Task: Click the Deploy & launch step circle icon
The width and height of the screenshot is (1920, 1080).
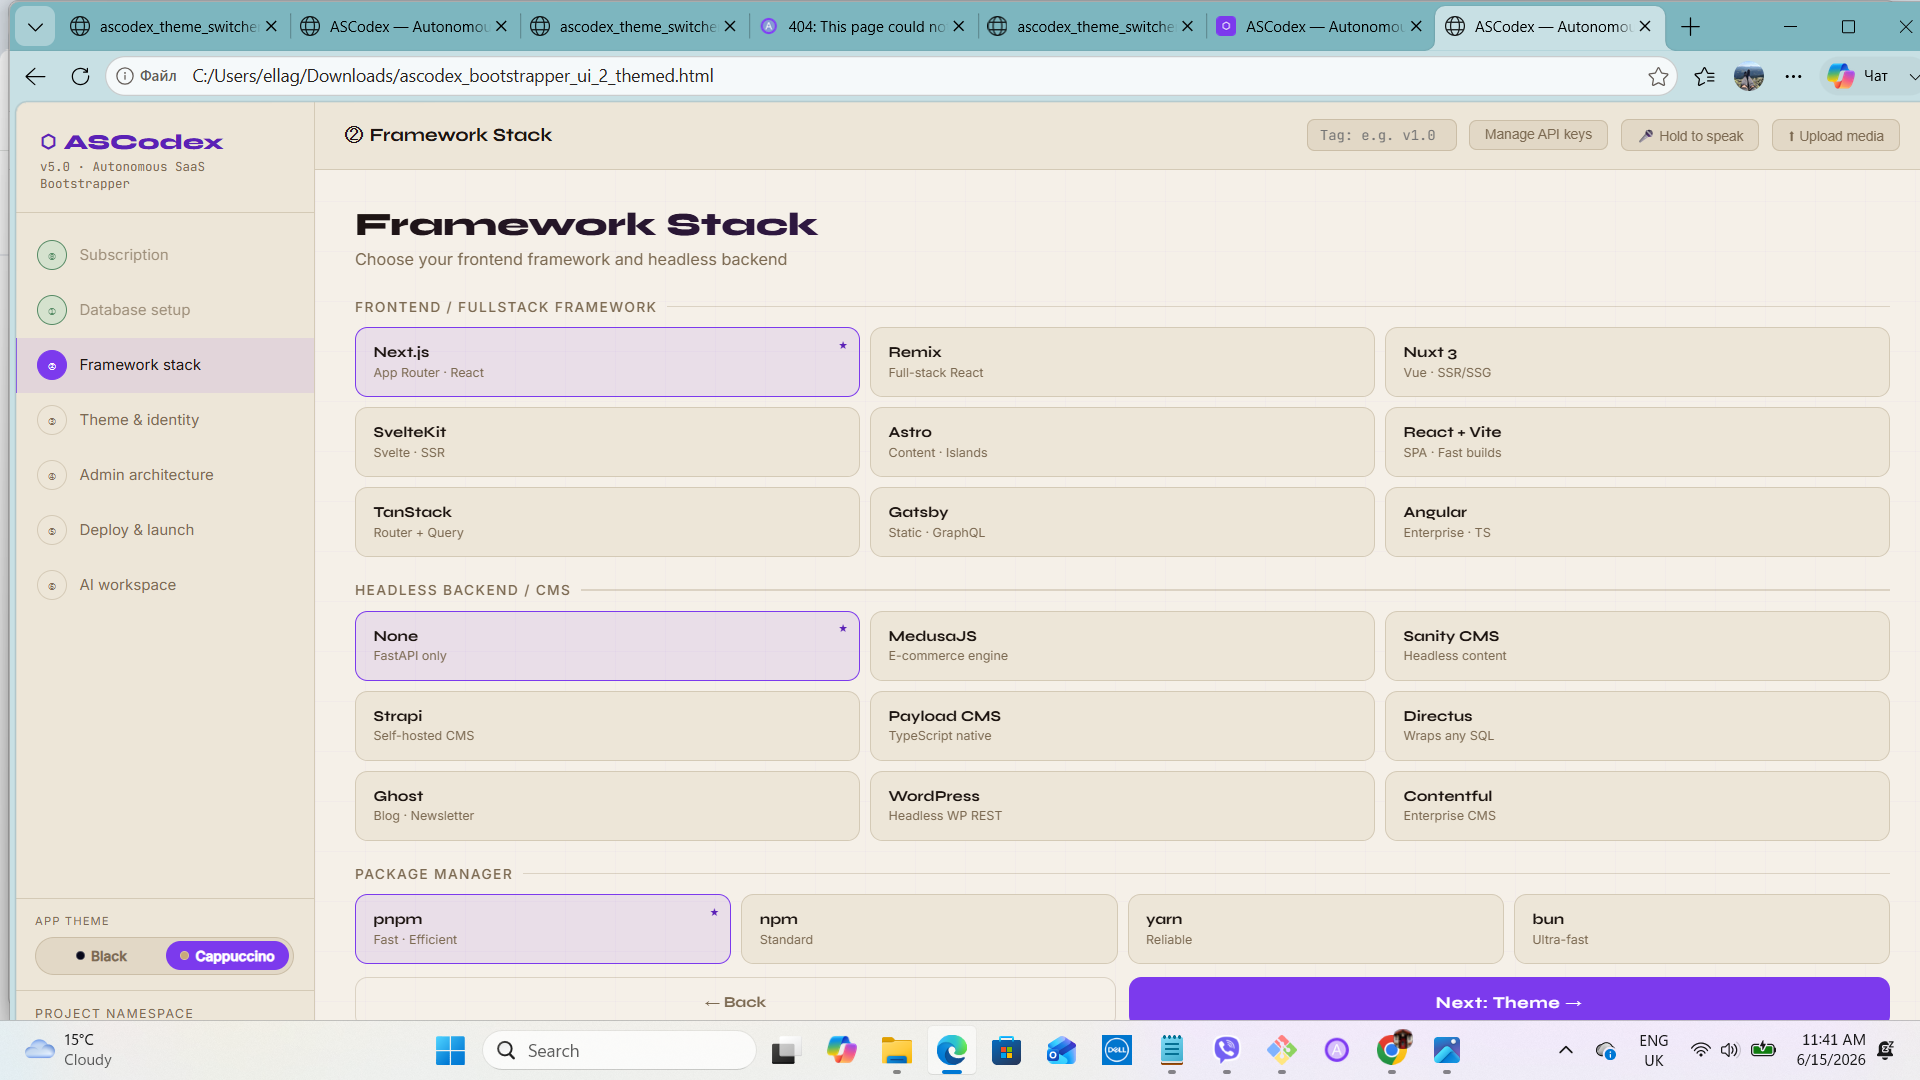Action: pyautogui.click(x=52, y=530)
